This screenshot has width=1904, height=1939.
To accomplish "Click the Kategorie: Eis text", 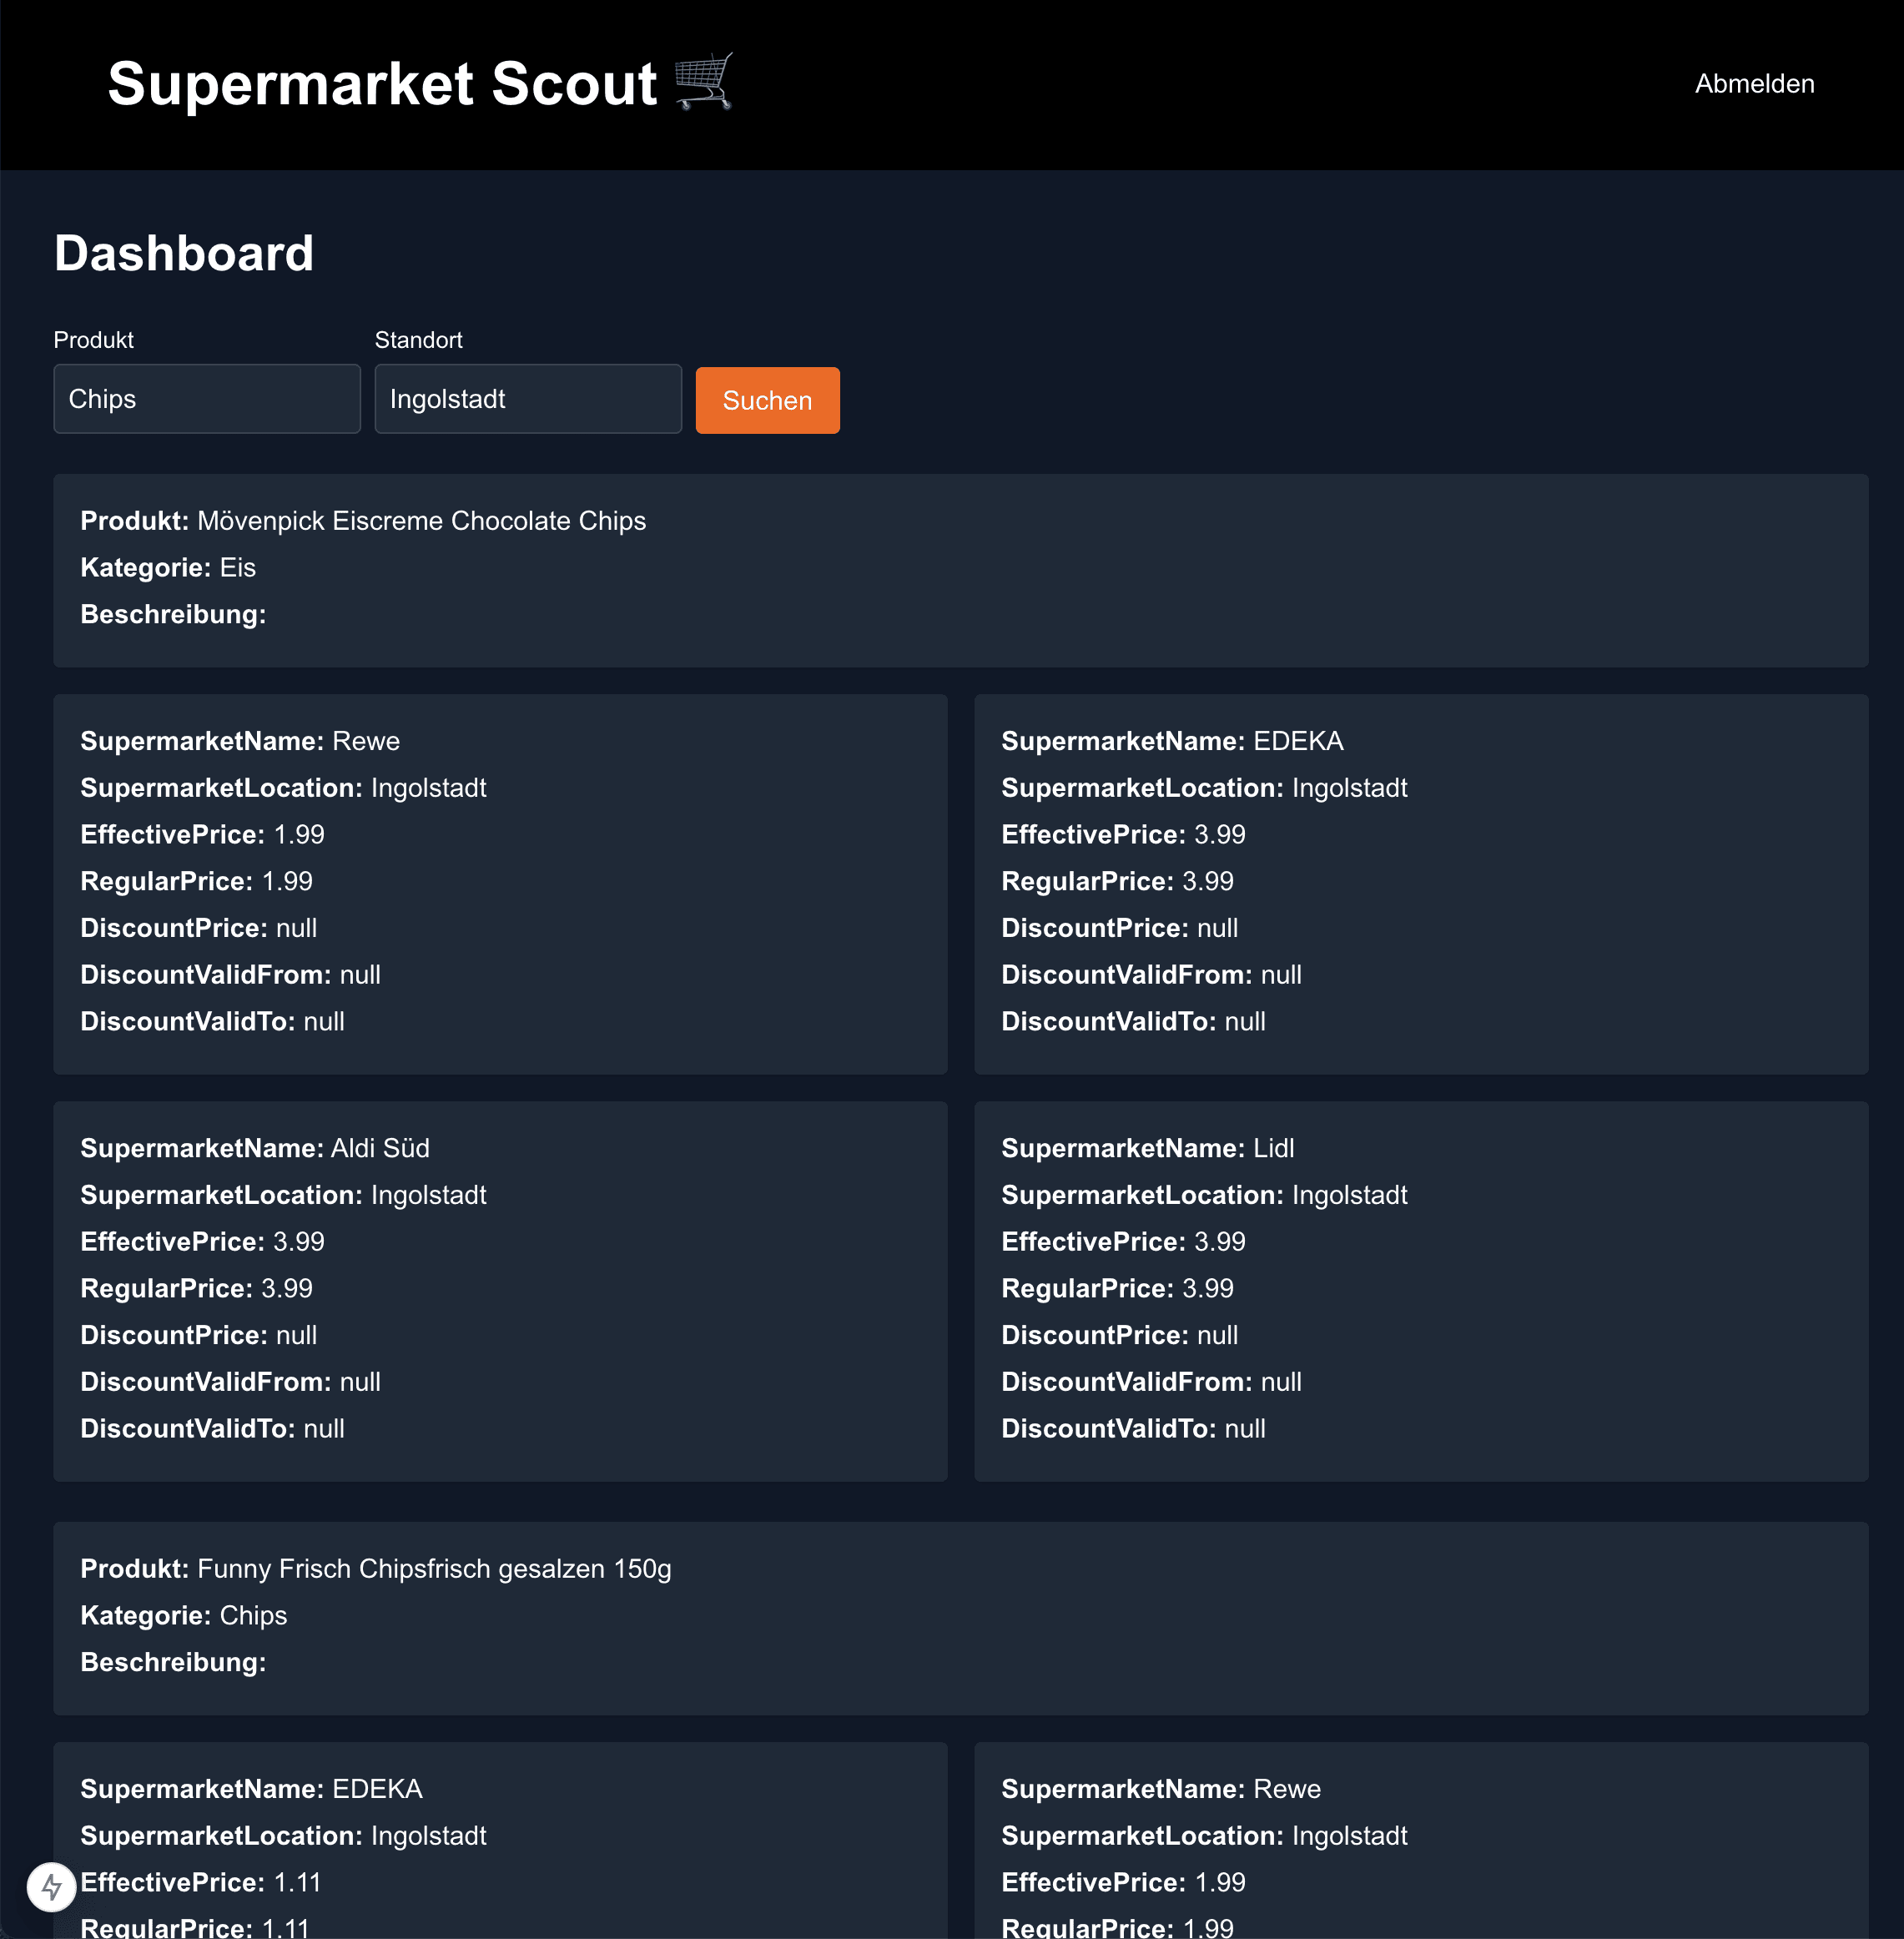I will point(168,568).
